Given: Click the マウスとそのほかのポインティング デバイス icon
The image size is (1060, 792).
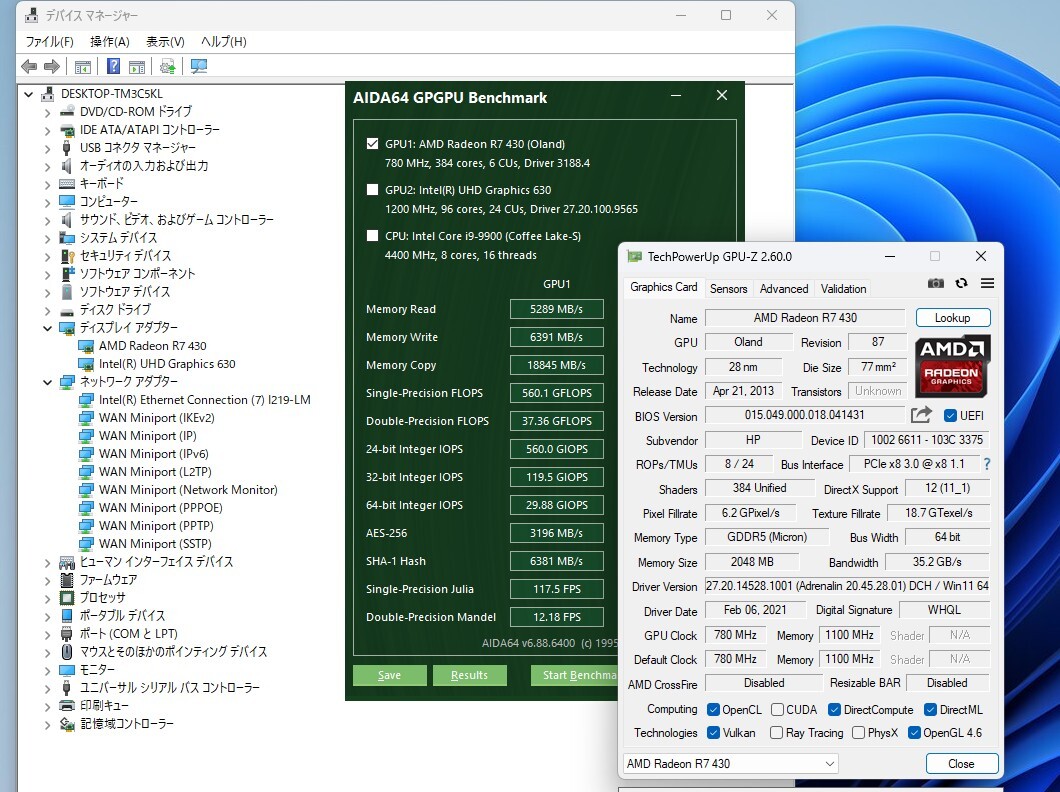Looking at the screenshot, I should [67, 652].
